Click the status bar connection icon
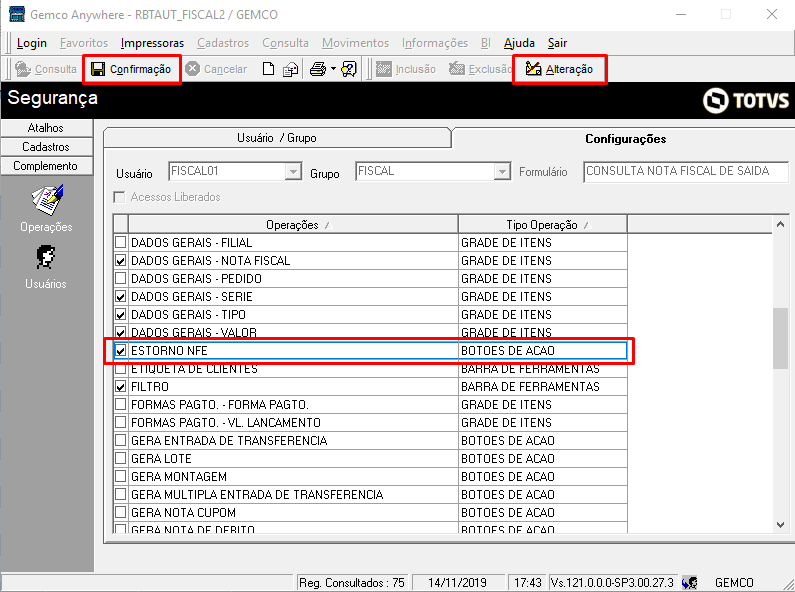Viewport: 795px width, 592px height. [690, 583]
